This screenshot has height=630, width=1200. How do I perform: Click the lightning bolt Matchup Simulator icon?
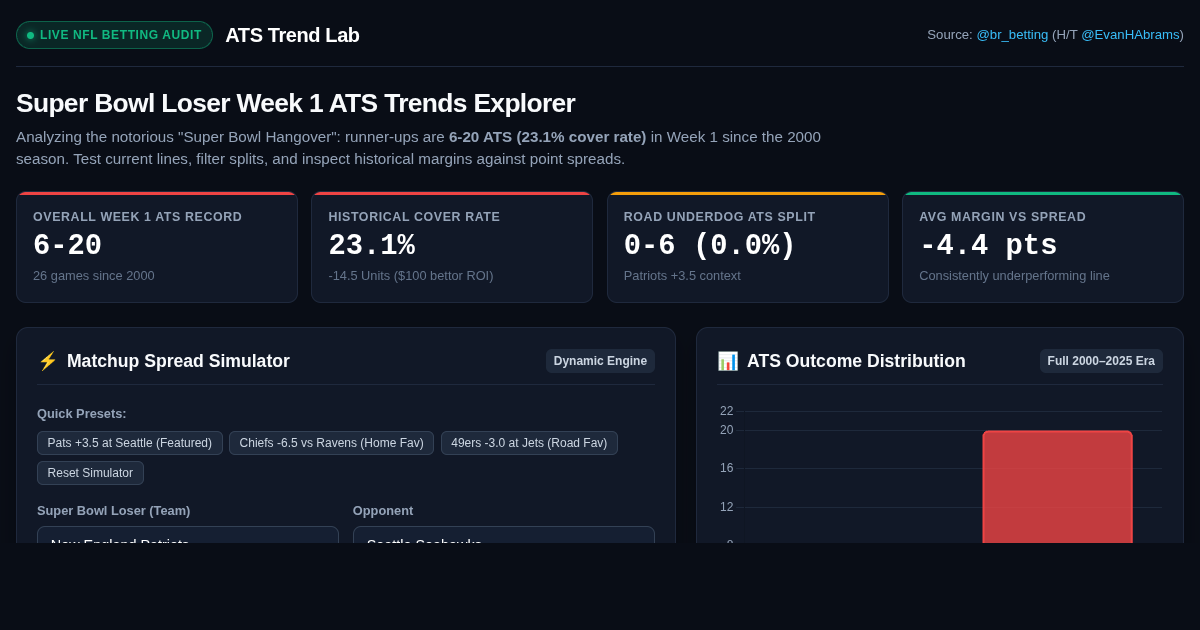pyautogui.click(x=47, y=361)
